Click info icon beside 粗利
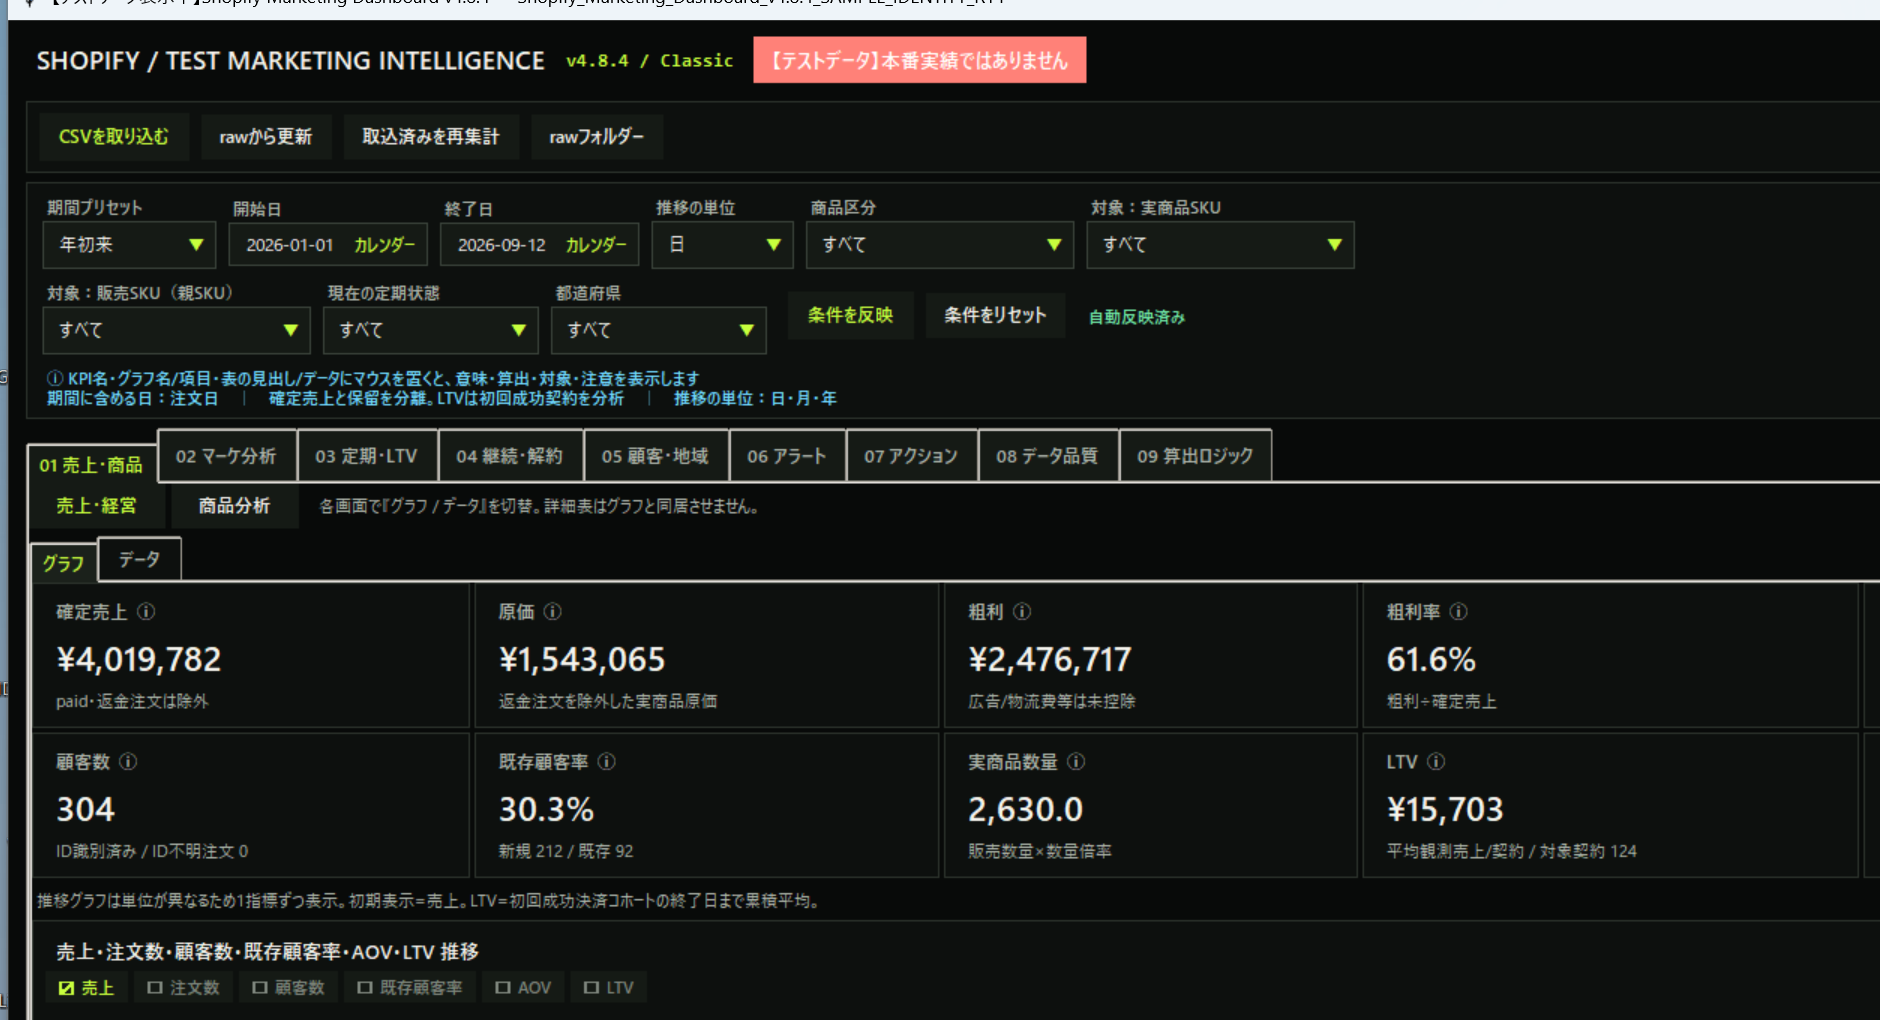This screenshot has height=1020, width=1880. [1022, 611]
